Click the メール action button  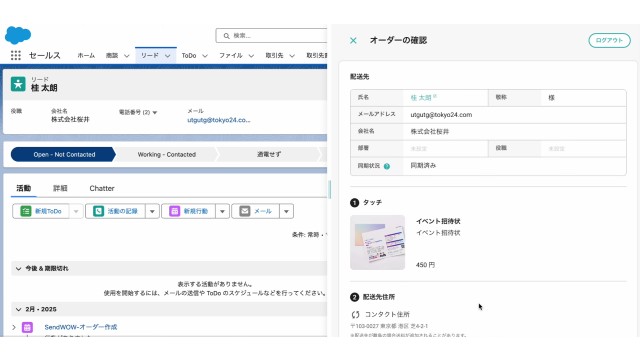(256, 211)
